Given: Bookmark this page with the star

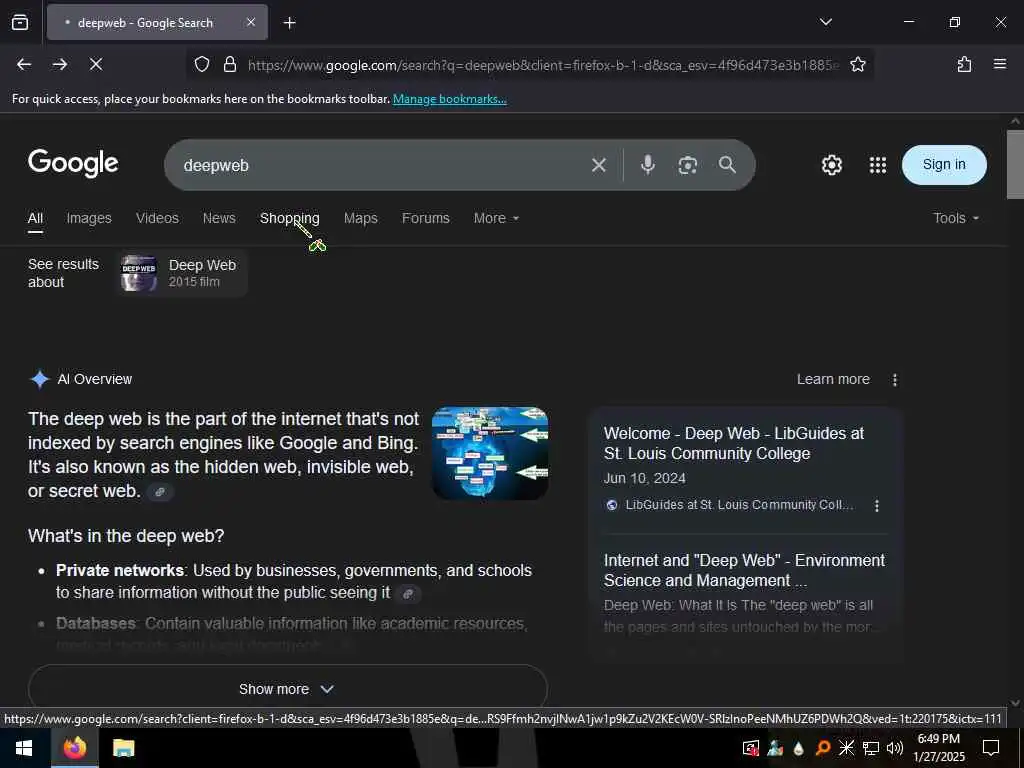Looking at the screenshot, I should click(x=857, y=64).
